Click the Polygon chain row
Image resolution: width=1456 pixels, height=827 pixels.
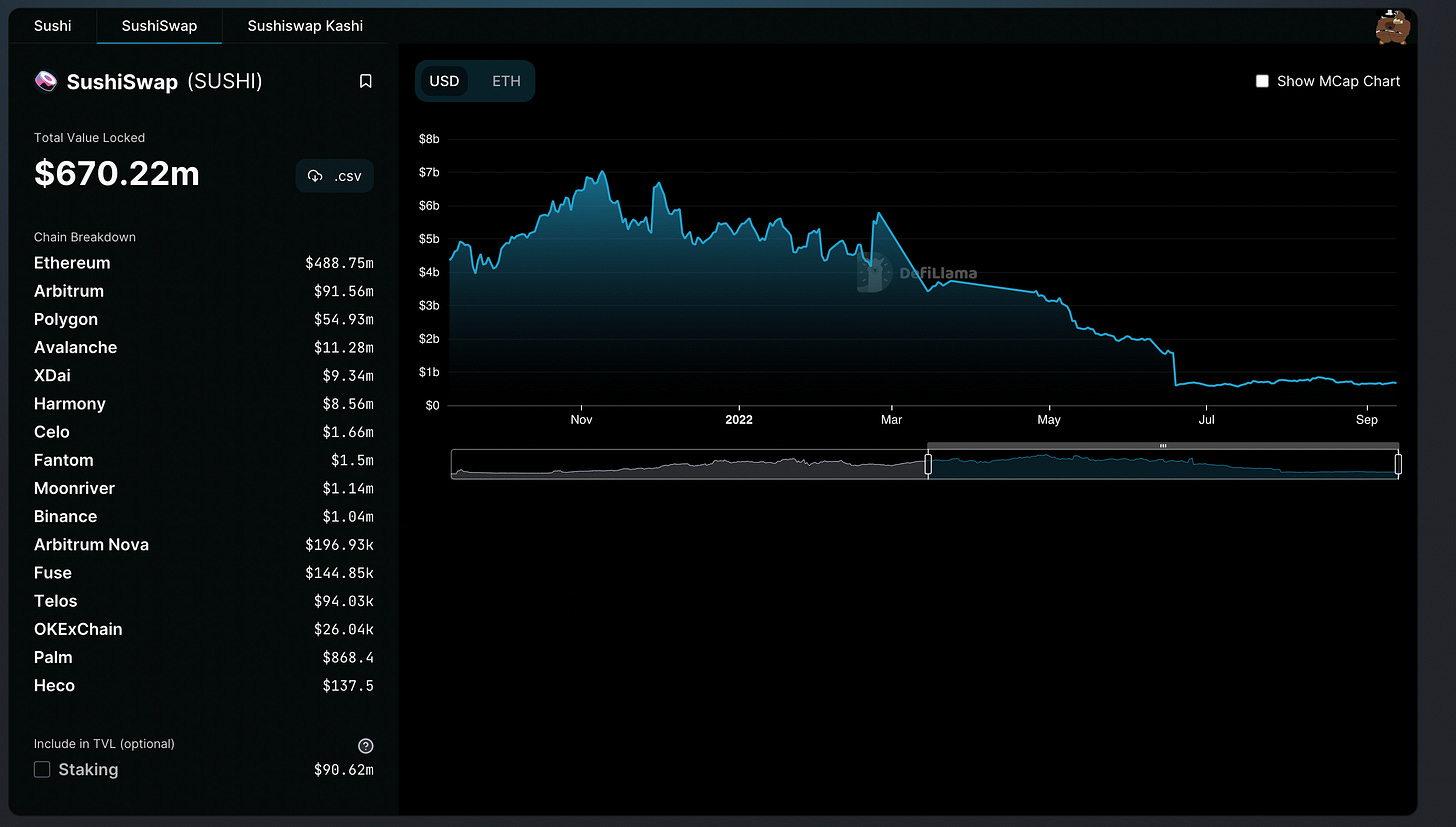click(204, 319)
